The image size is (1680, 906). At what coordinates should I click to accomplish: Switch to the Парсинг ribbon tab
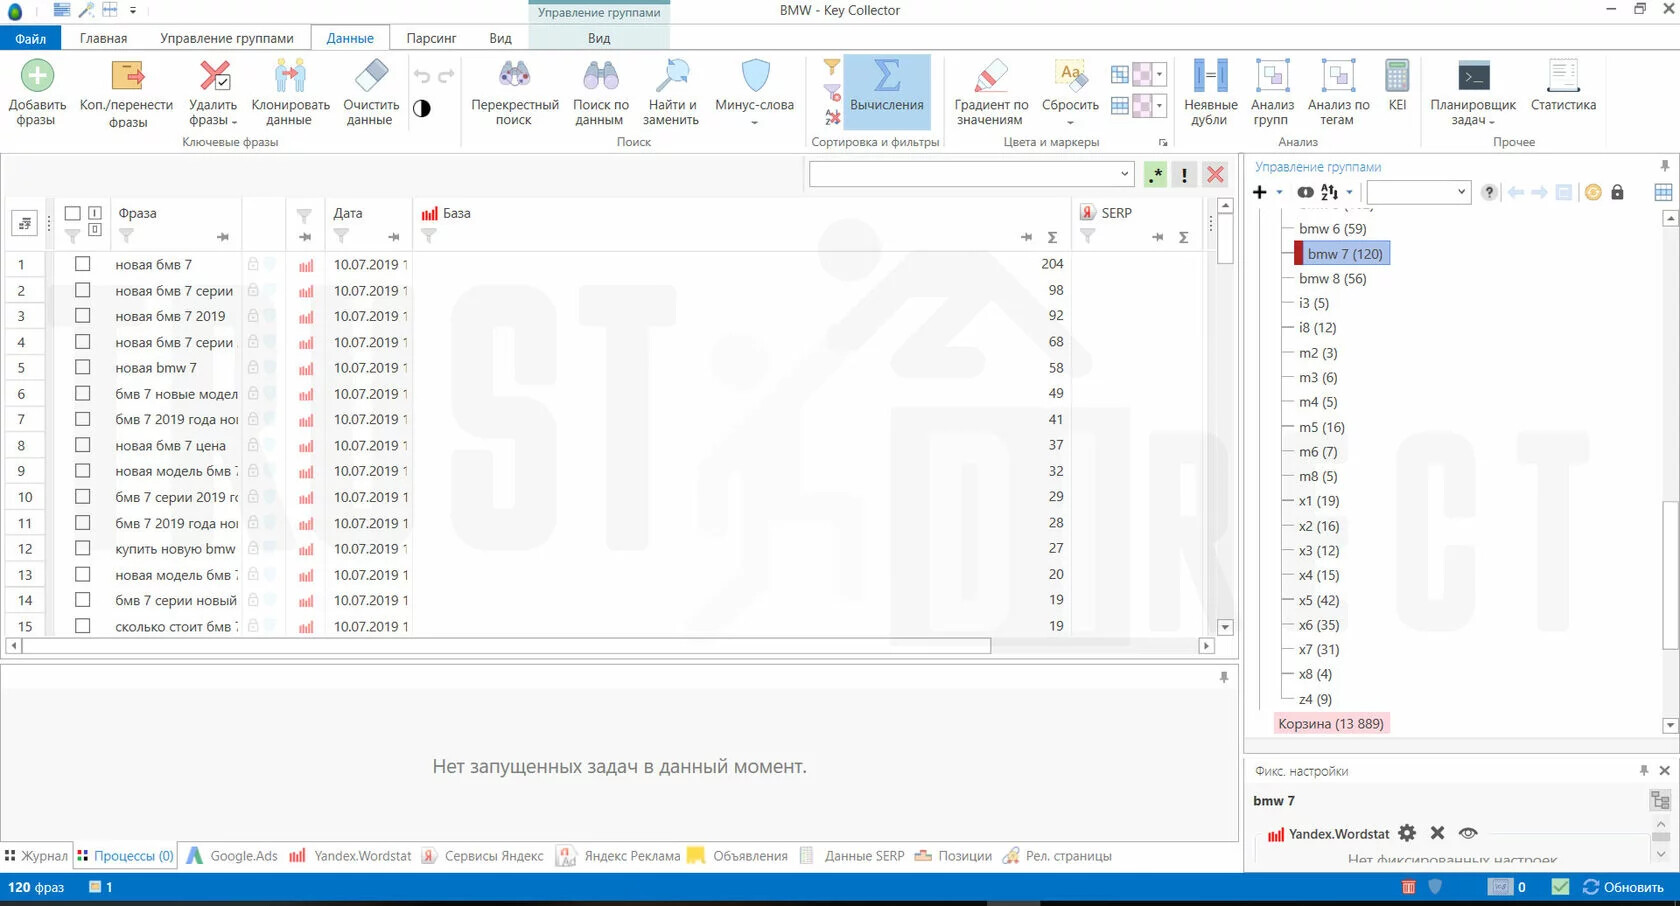431,38
